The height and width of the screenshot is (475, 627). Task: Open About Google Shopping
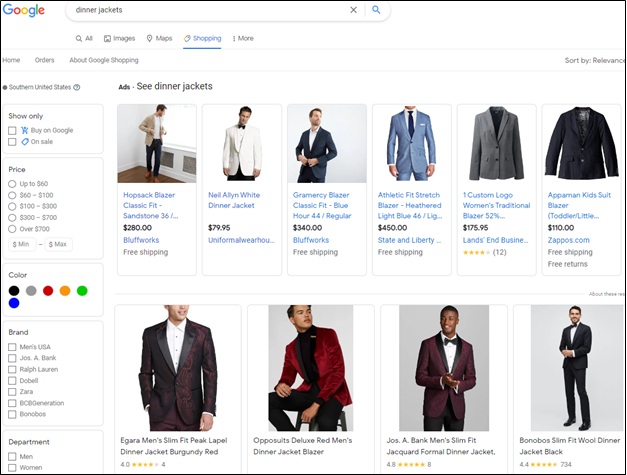pyautogui.click(x=104, y=60)
